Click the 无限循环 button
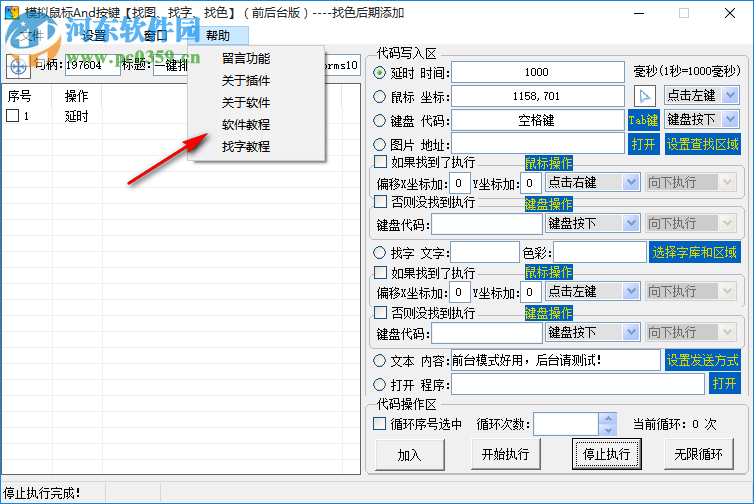This screenshot has height=504, width=754. (x=698, y=454)
